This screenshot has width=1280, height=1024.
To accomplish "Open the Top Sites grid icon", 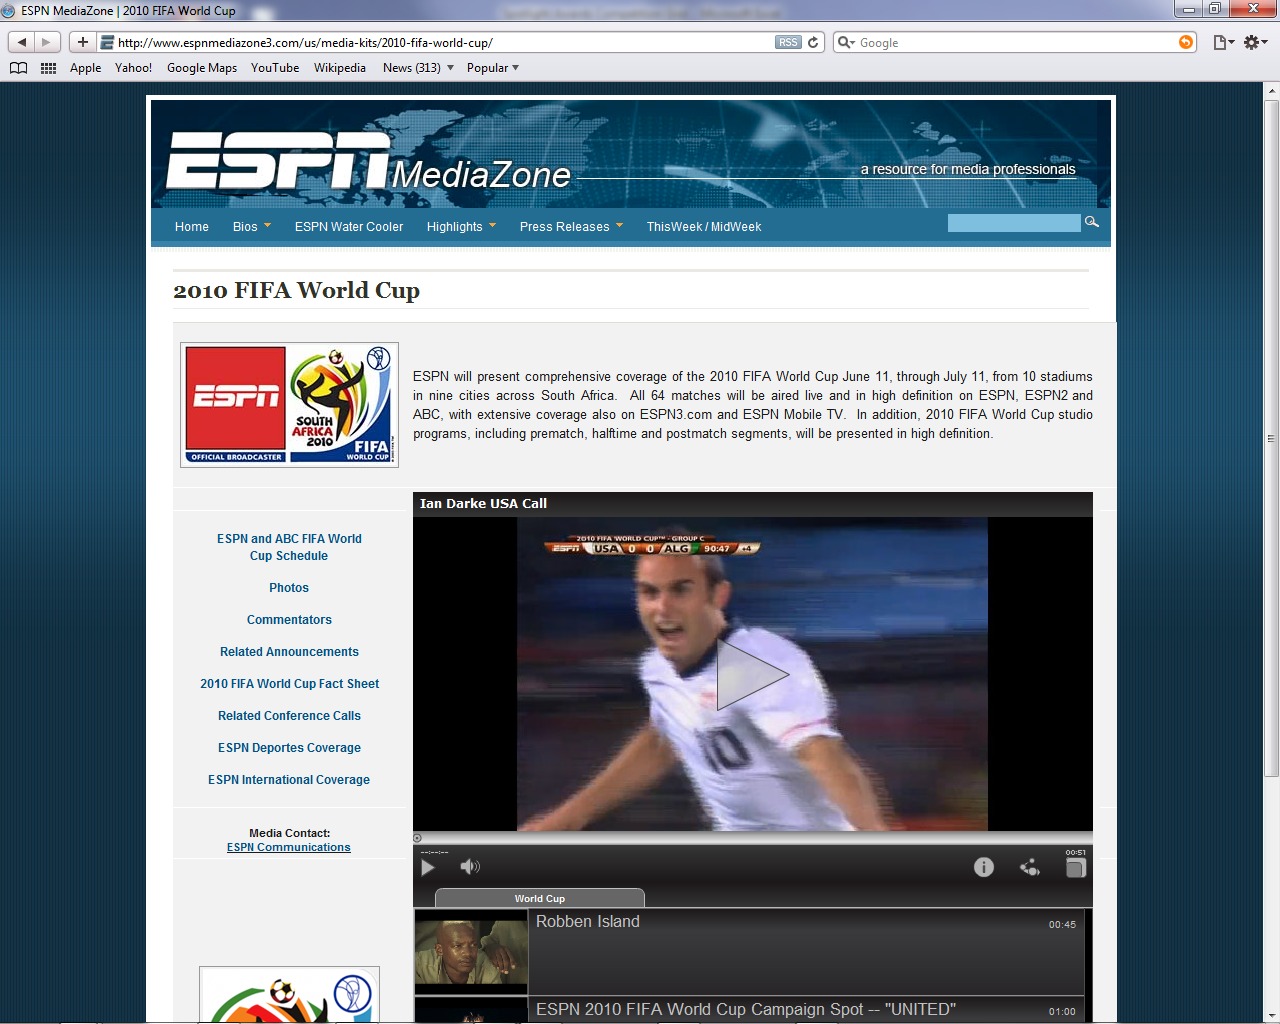I will 48,68.
